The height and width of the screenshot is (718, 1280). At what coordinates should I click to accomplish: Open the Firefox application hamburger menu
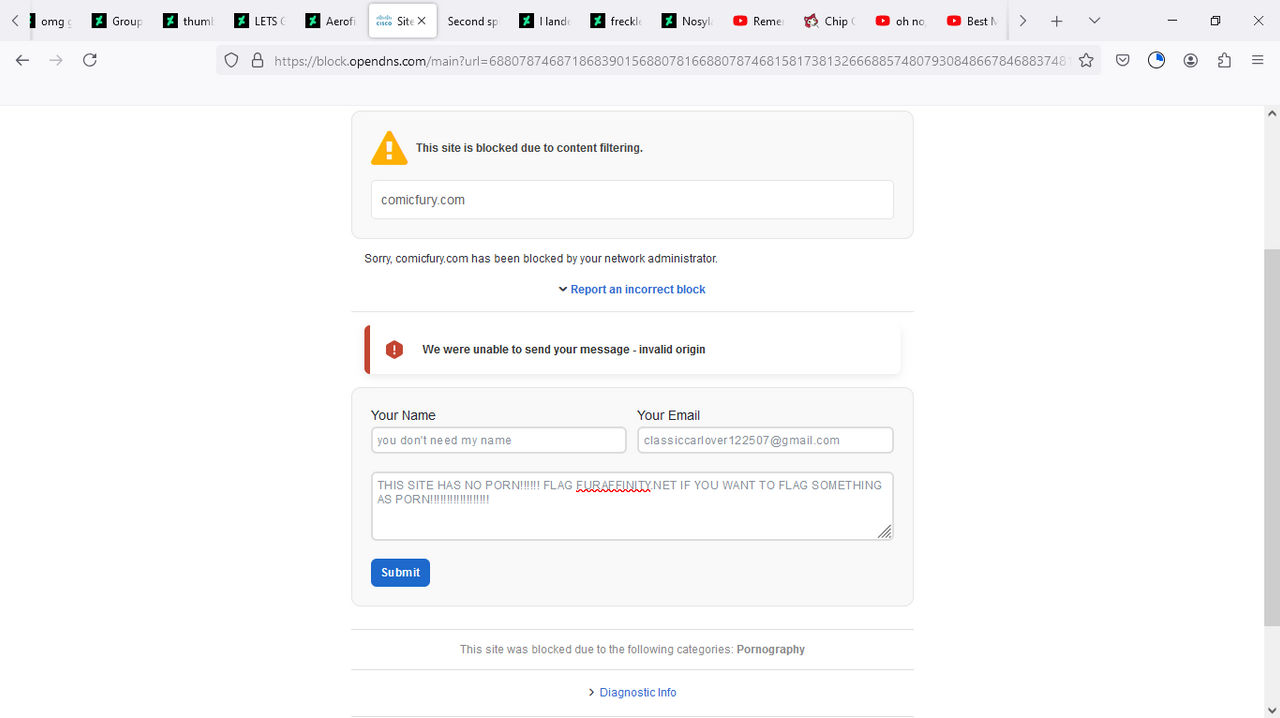tap(1258, 60)
